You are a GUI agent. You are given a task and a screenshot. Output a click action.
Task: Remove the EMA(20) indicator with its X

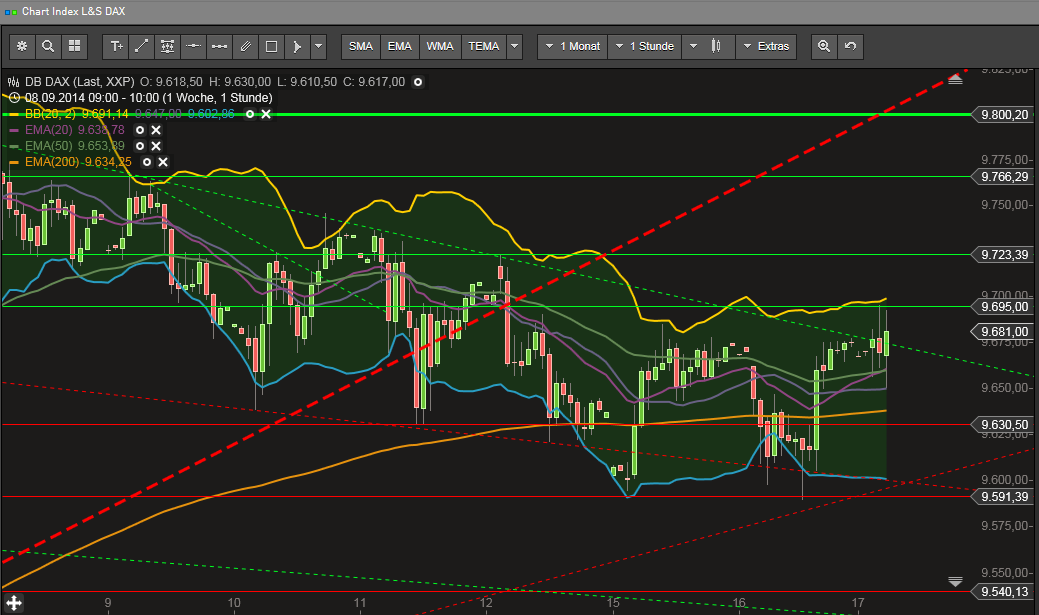pos(157,129)
